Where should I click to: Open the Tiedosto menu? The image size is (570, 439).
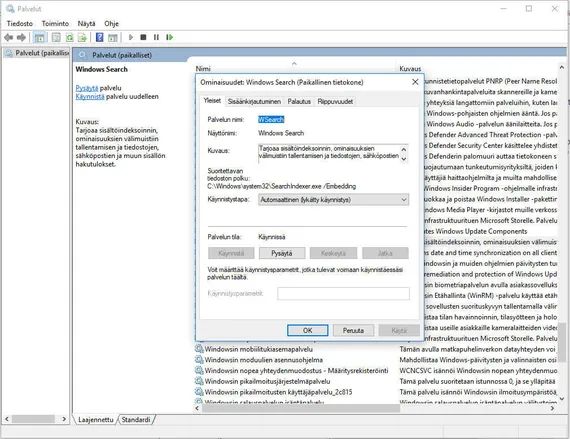coord(20,24)
